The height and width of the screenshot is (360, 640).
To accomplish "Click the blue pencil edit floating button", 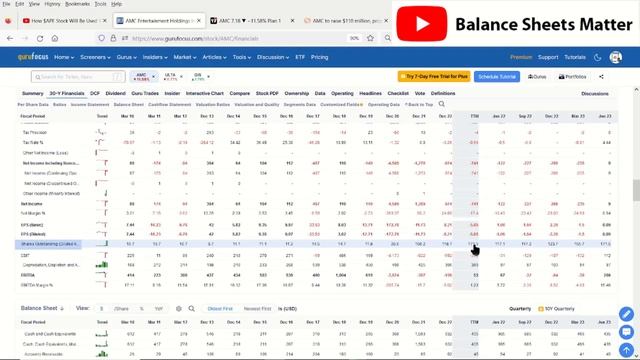I will tap(626, 314).
